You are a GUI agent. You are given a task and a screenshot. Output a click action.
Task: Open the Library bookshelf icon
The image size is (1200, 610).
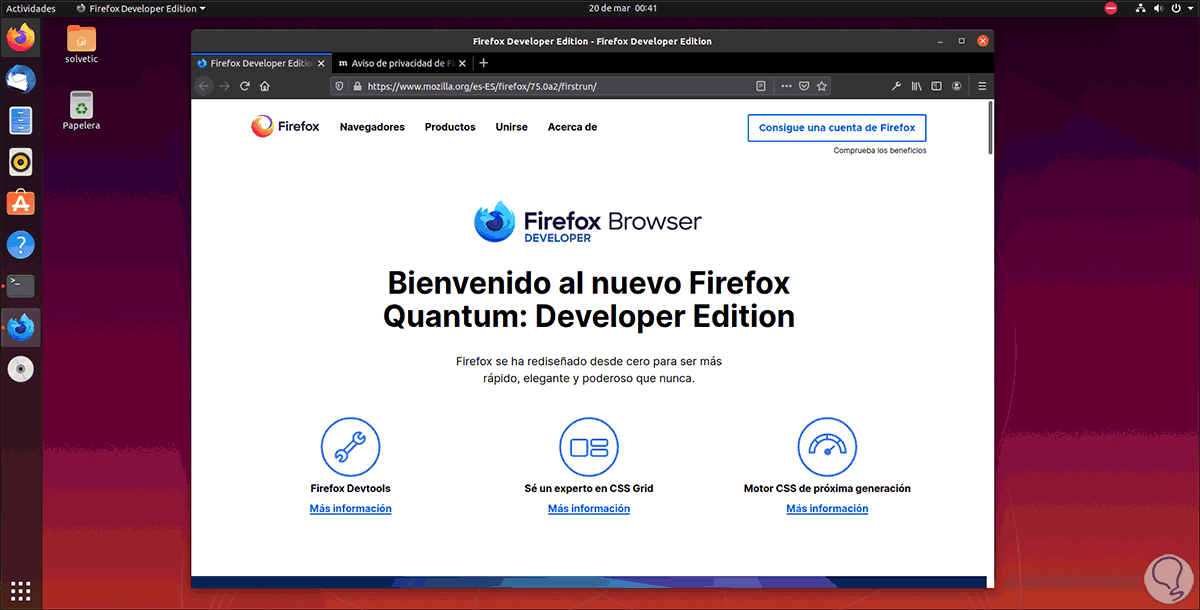(x=916, y=86)
